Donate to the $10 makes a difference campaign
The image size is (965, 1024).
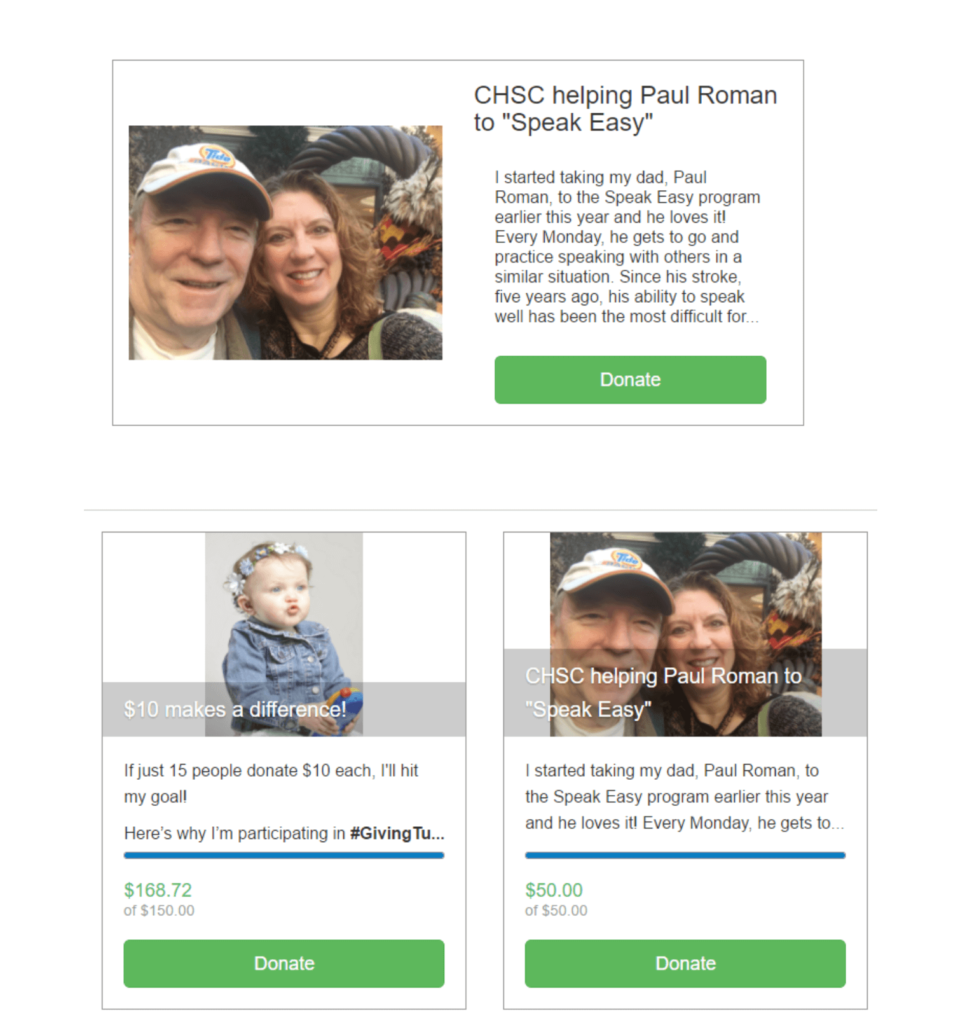(284, 963)
